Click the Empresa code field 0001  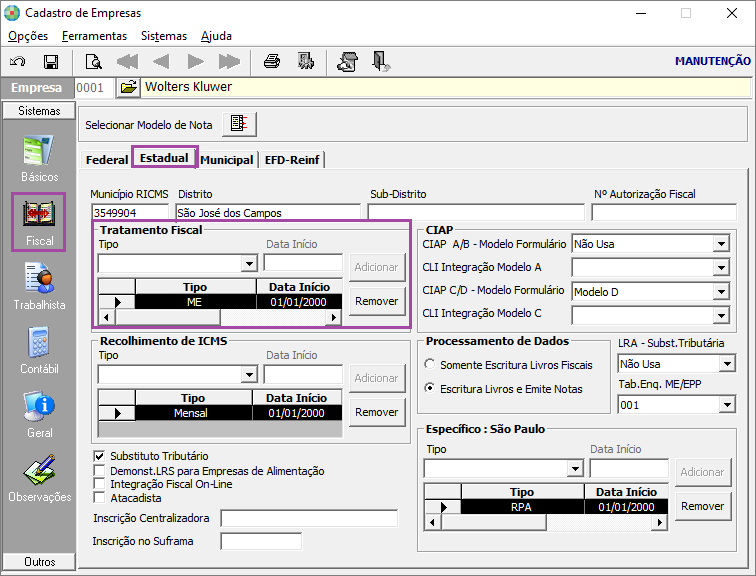pos(94,88)
